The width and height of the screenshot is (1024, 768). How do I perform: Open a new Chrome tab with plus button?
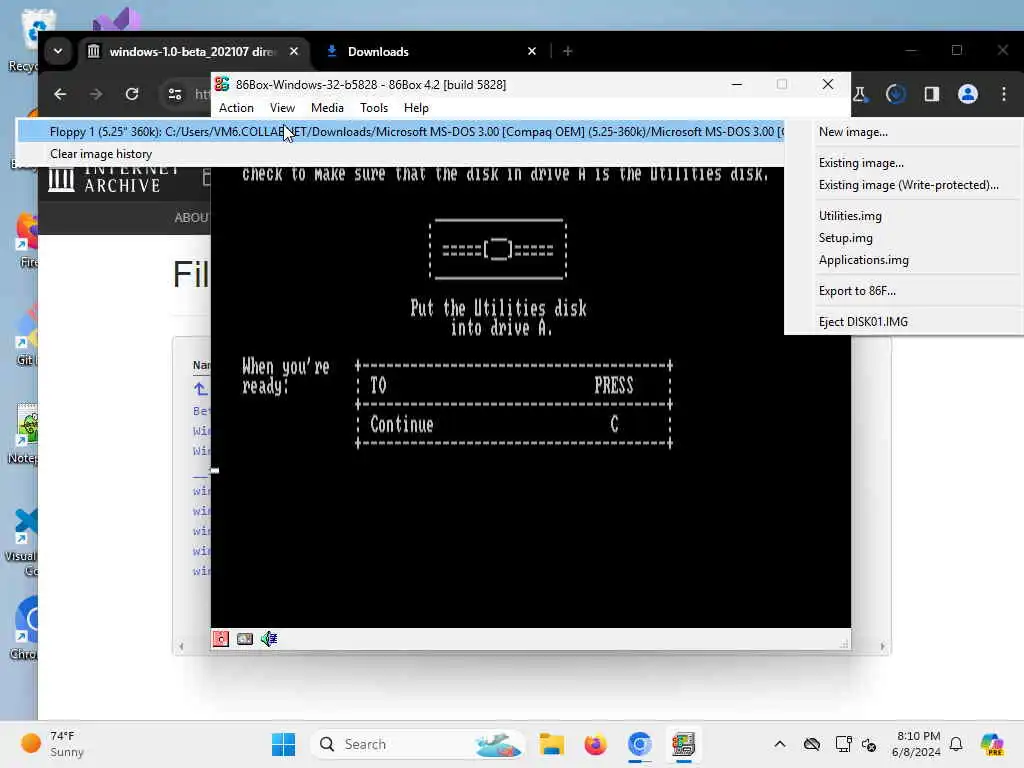point(568,51)
